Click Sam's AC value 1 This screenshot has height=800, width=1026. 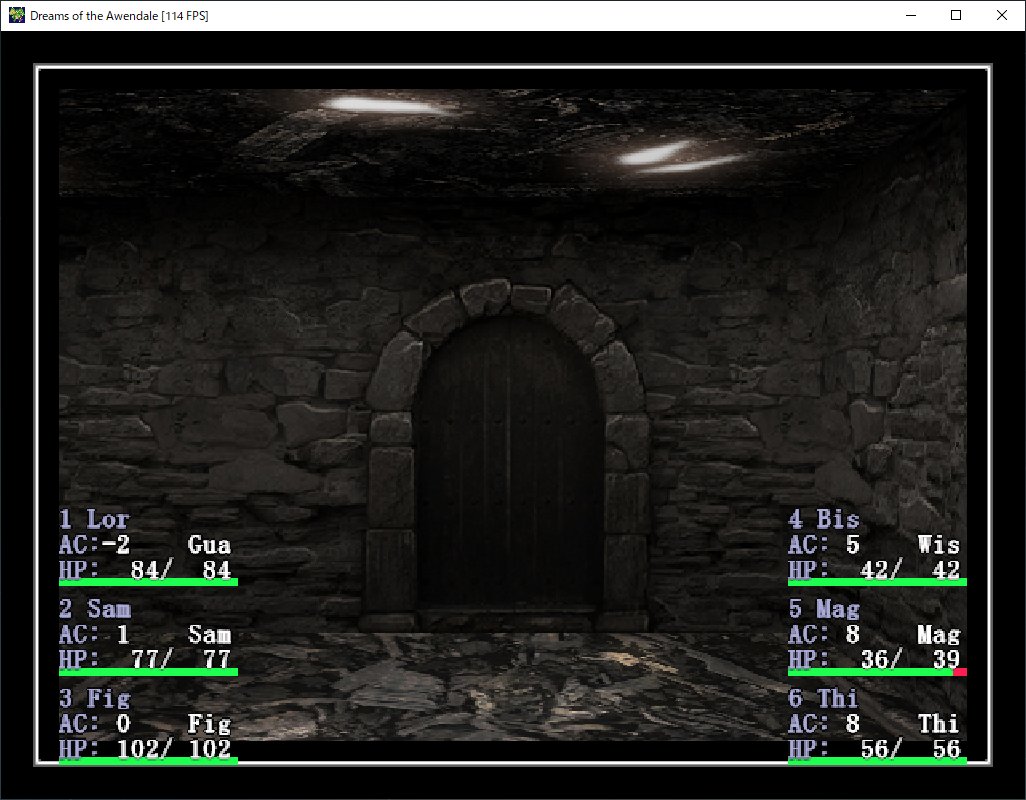[x=122, y=634]
